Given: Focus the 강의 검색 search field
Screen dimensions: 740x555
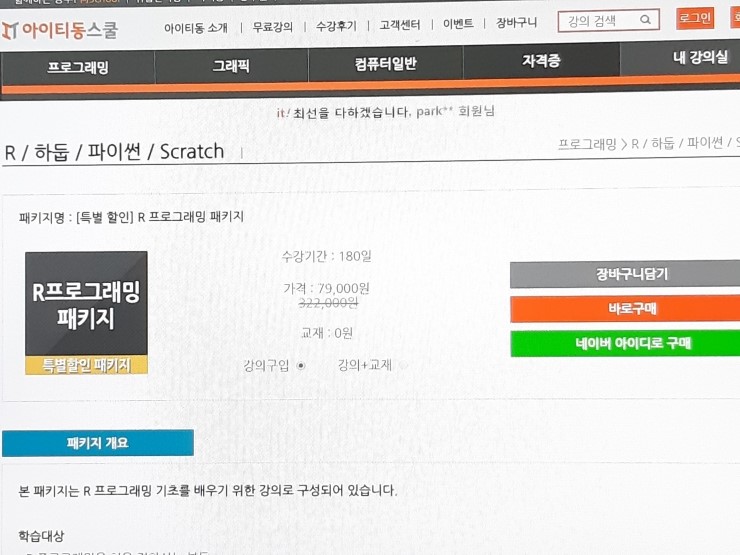Looking at the screenshot, I should tap(609, 21).
